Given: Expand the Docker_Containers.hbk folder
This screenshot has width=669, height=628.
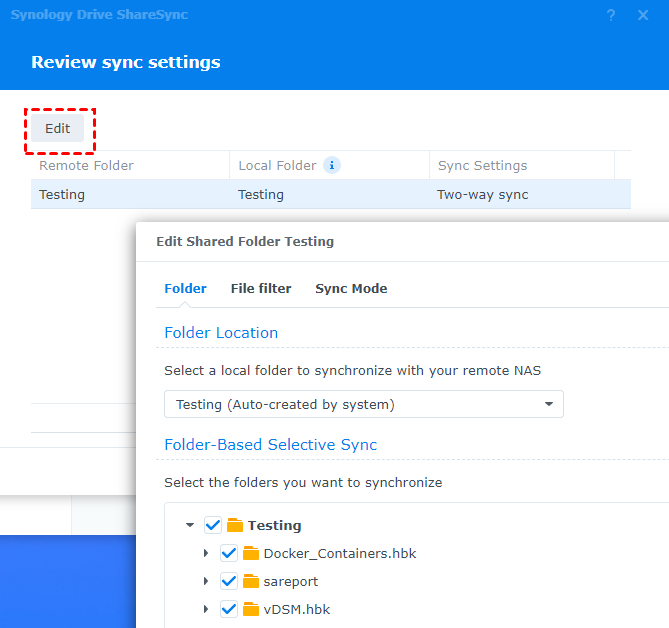Looking at the screenshot, I should pos(206,553).
